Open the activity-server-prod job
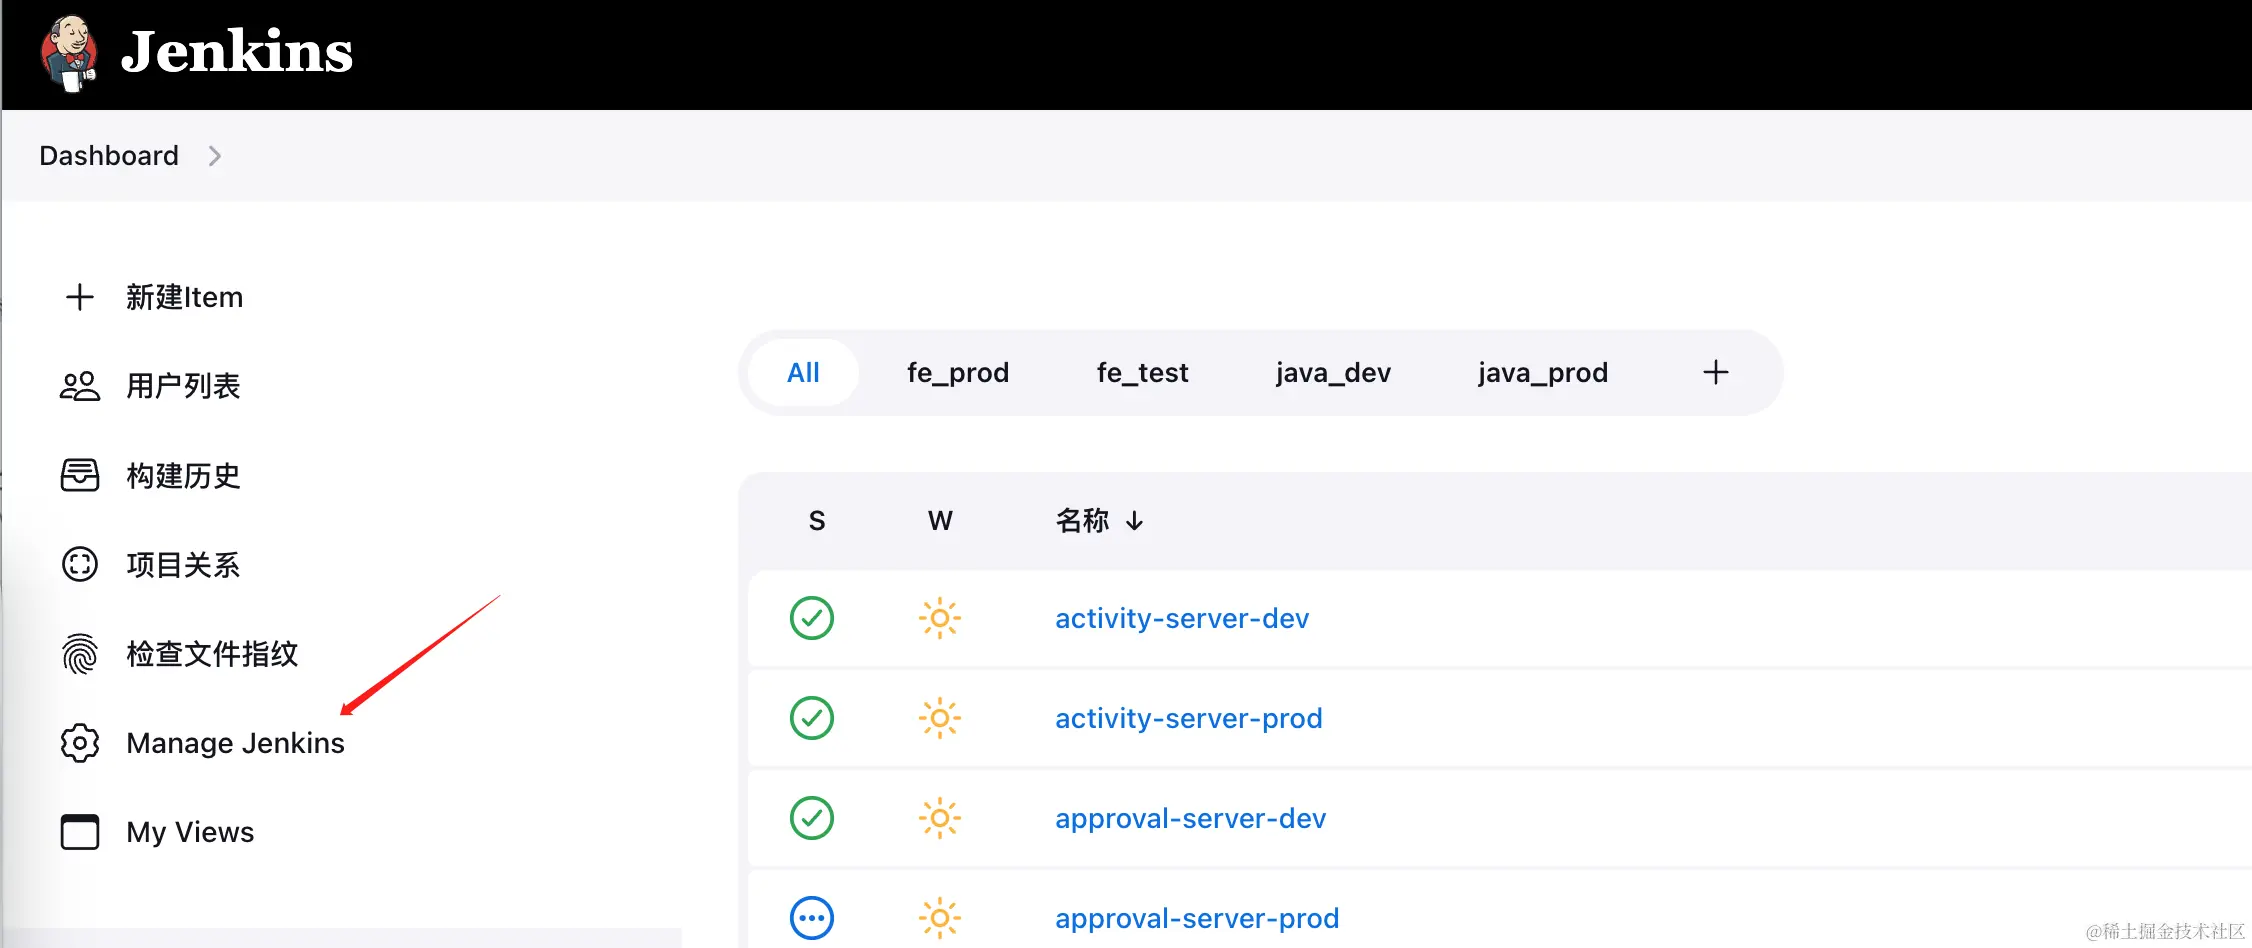This screenshot has height=948, width=2252. [1189, 719]
